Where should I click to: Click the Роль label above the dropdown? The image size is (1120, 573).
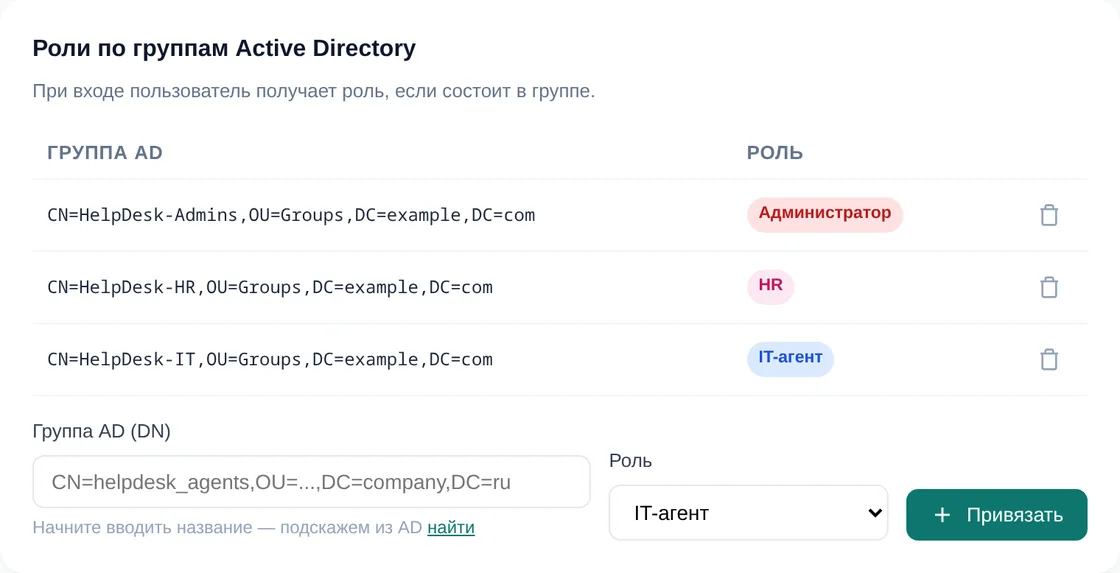pyautogui.click(x=631, y=461)
